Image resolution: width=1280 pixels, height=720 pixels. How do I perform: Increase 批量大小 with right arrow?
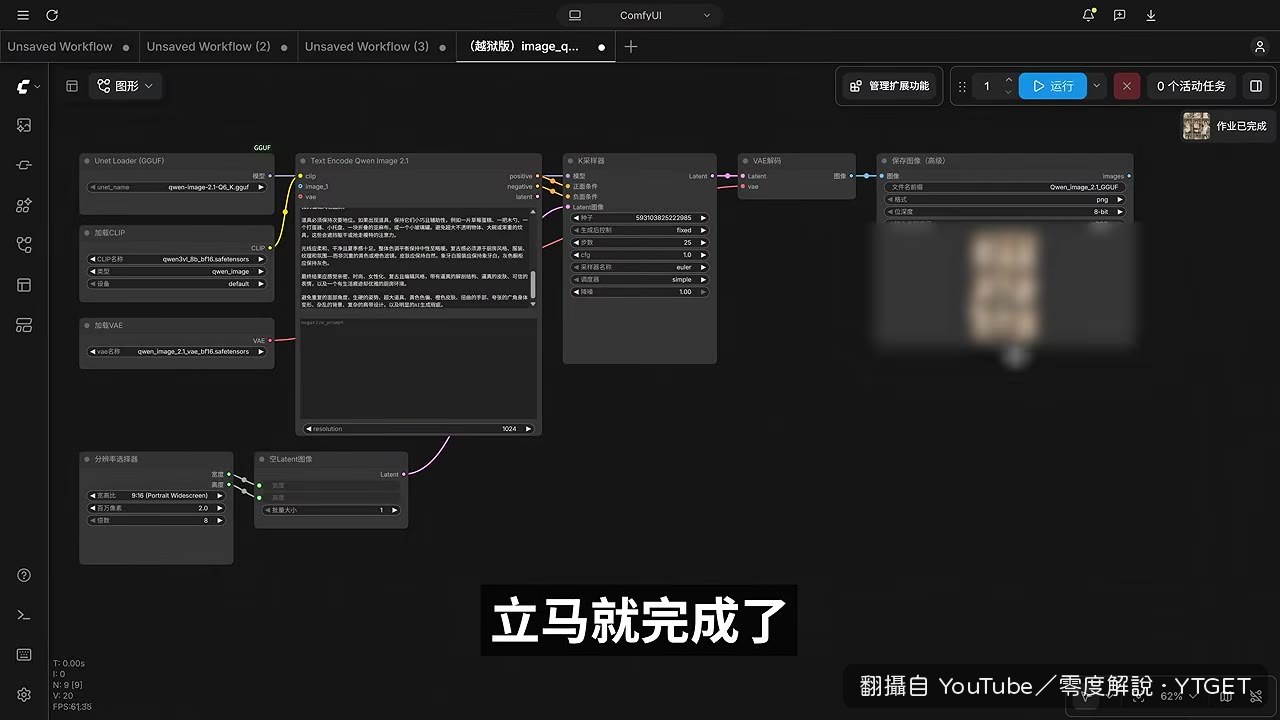394,510
